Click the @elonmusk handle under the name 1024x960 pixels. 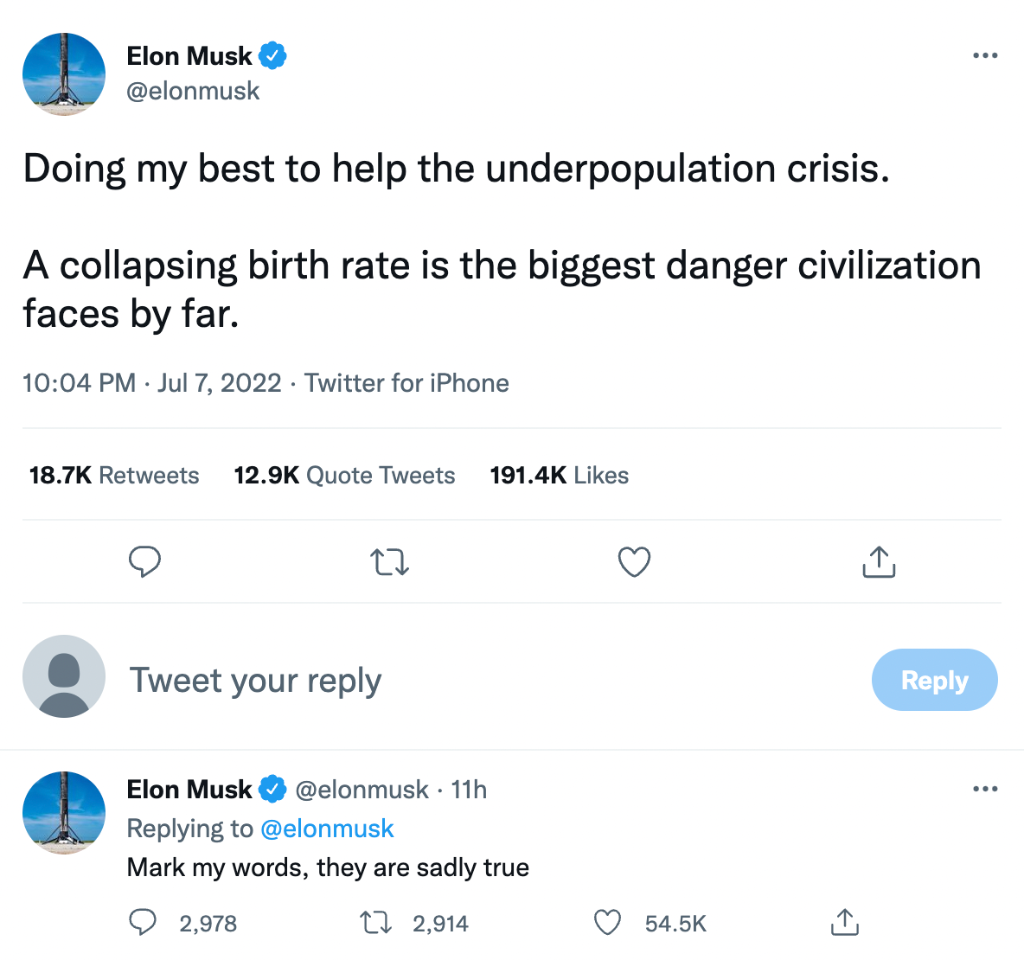tap(193, 91)
